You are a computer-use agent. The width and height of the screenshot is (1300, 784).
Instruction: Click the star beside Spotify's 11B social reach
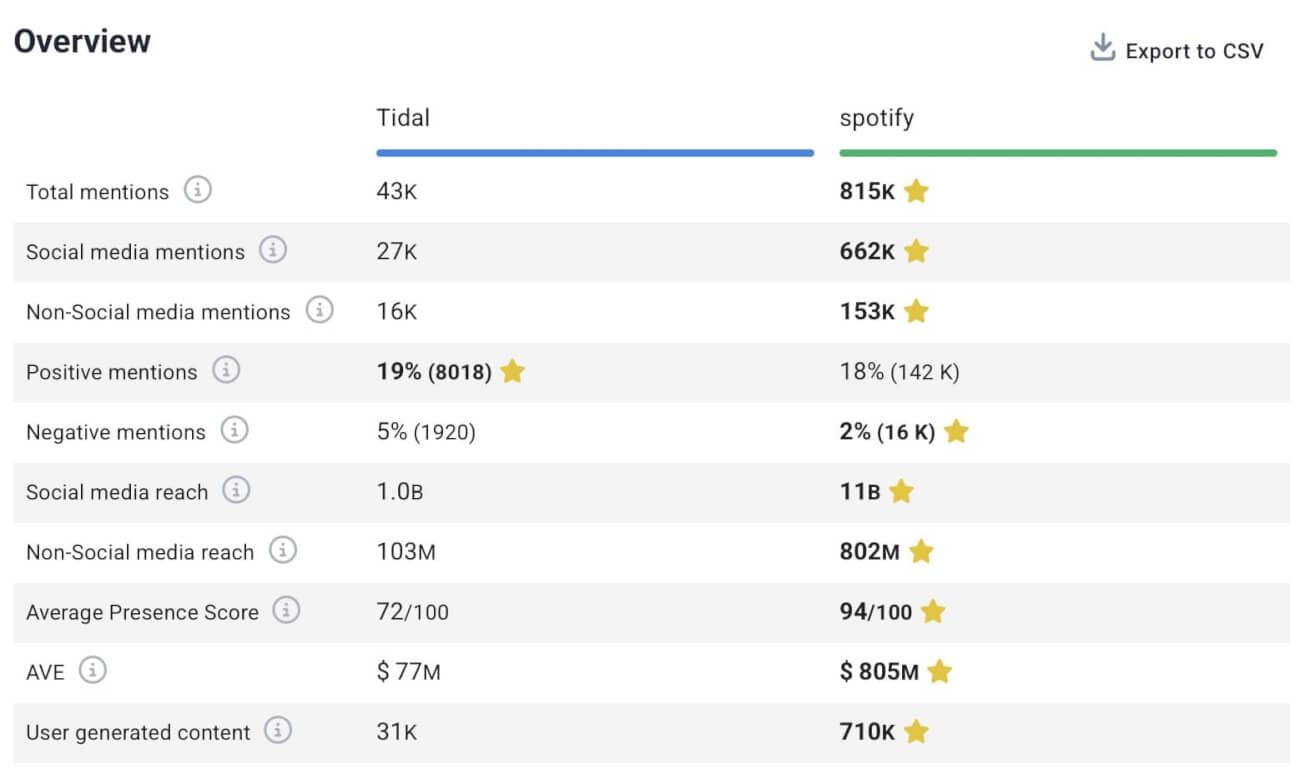[x=900, y=492]
